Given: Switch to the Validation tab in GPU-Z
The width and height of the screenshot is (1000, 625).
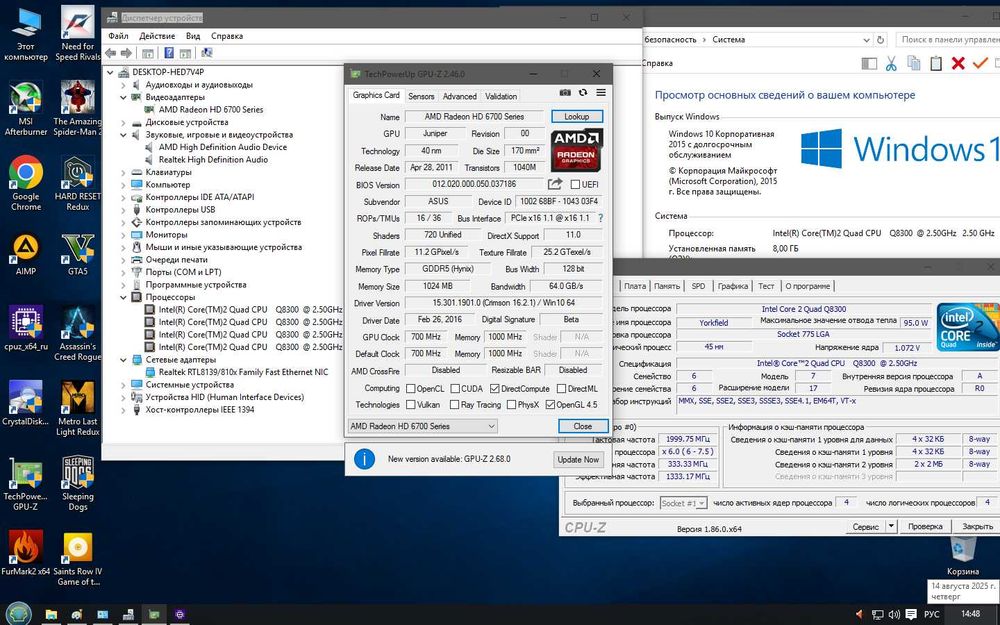Looking at the screenshot, I should (501, 96).
